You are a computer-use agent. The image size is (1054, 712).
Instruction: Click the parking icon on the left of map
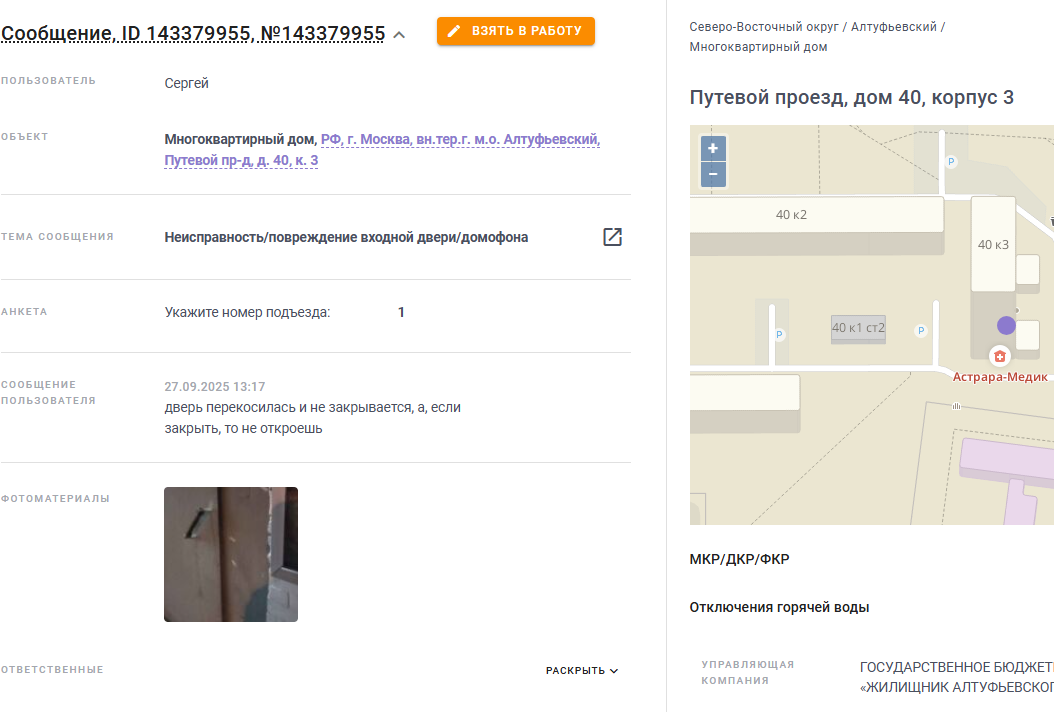point(779,334)
